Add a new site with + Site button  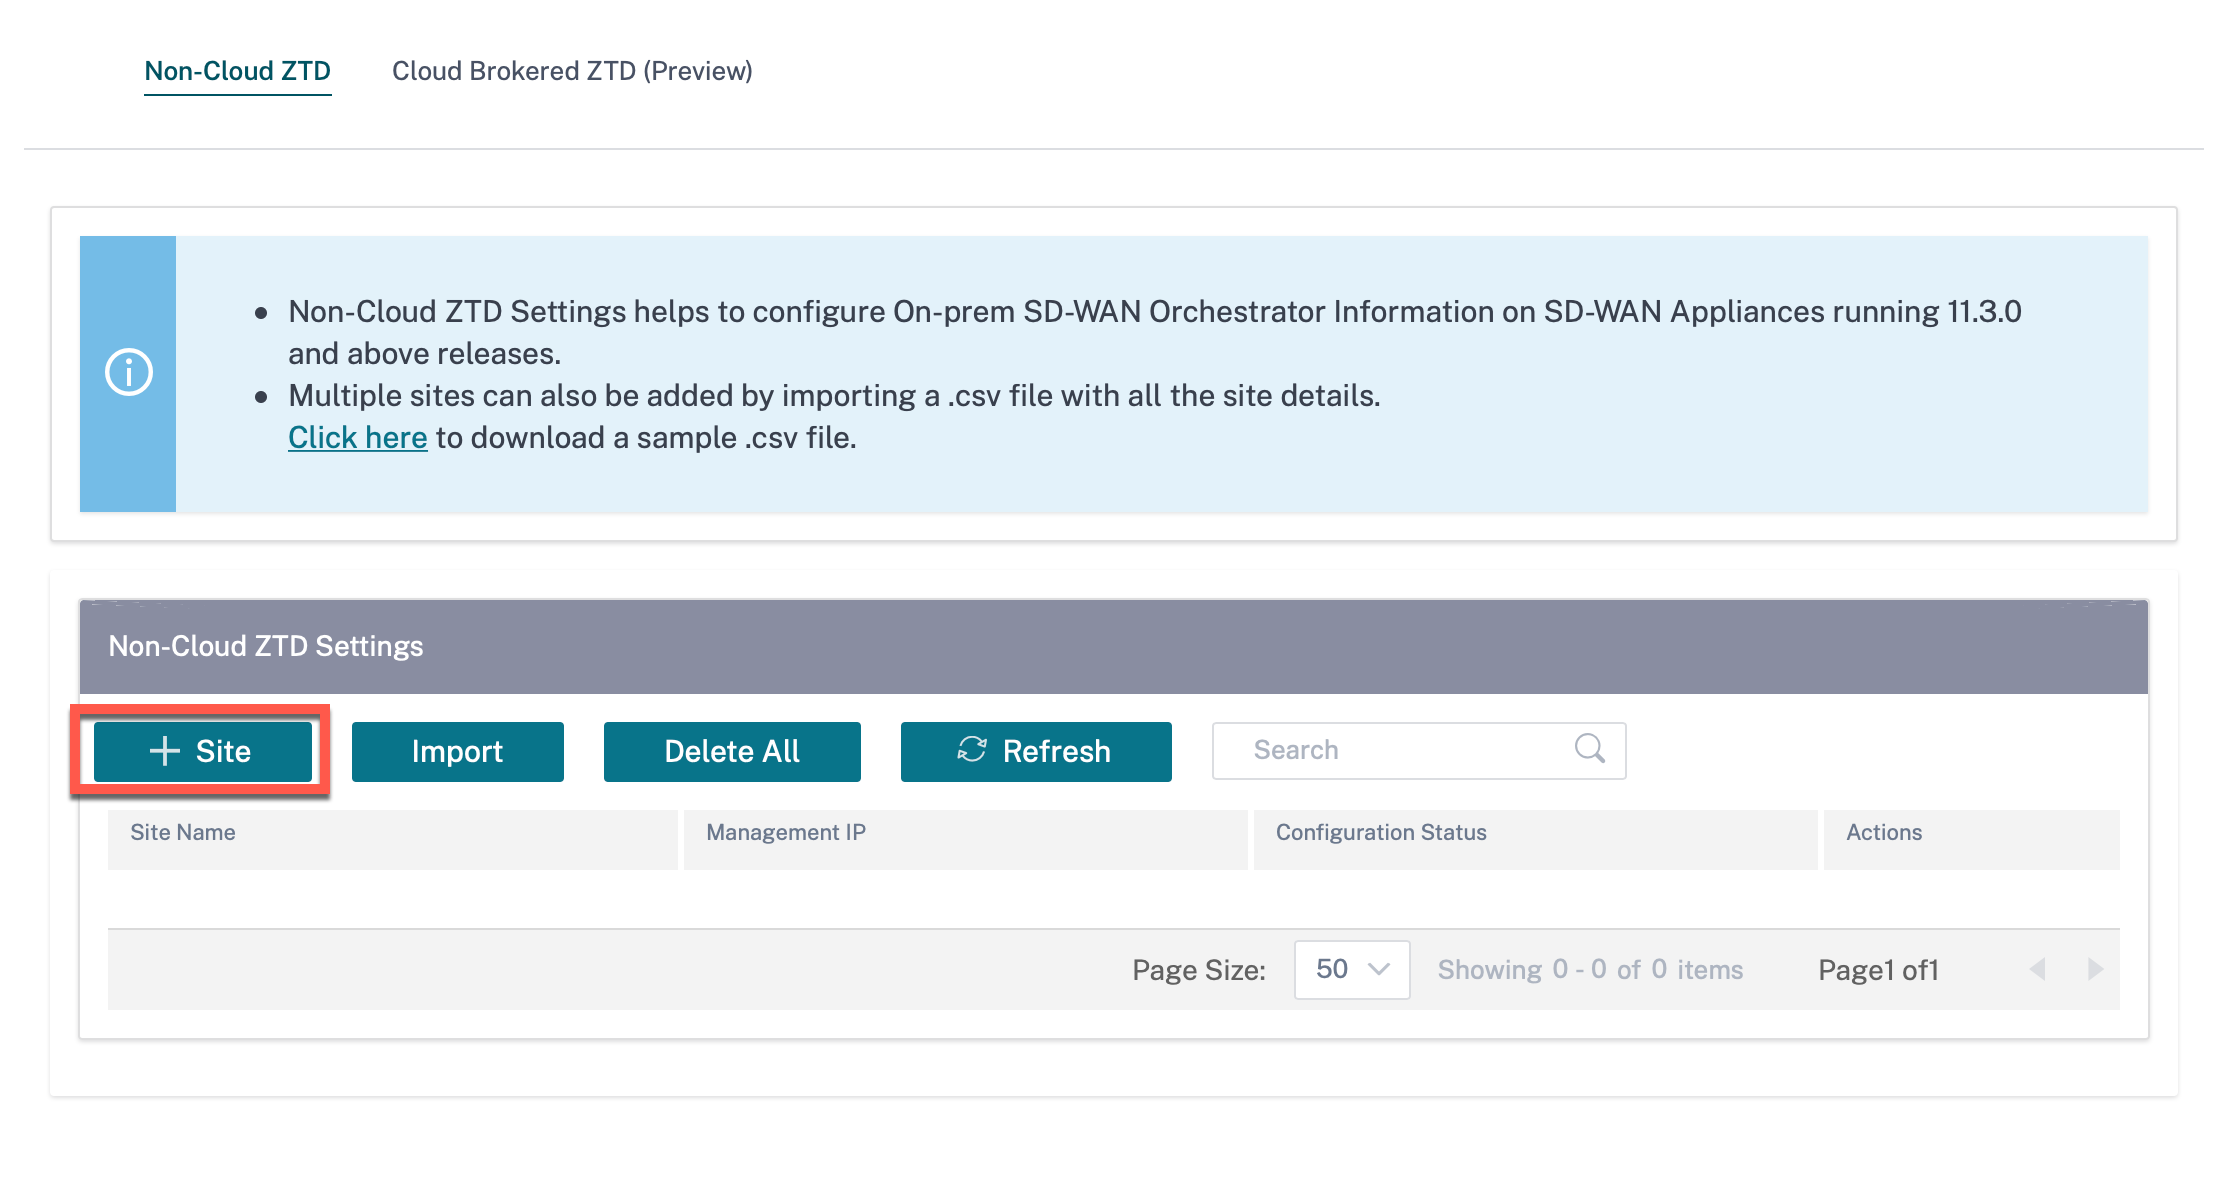click(x=203, y=751)
